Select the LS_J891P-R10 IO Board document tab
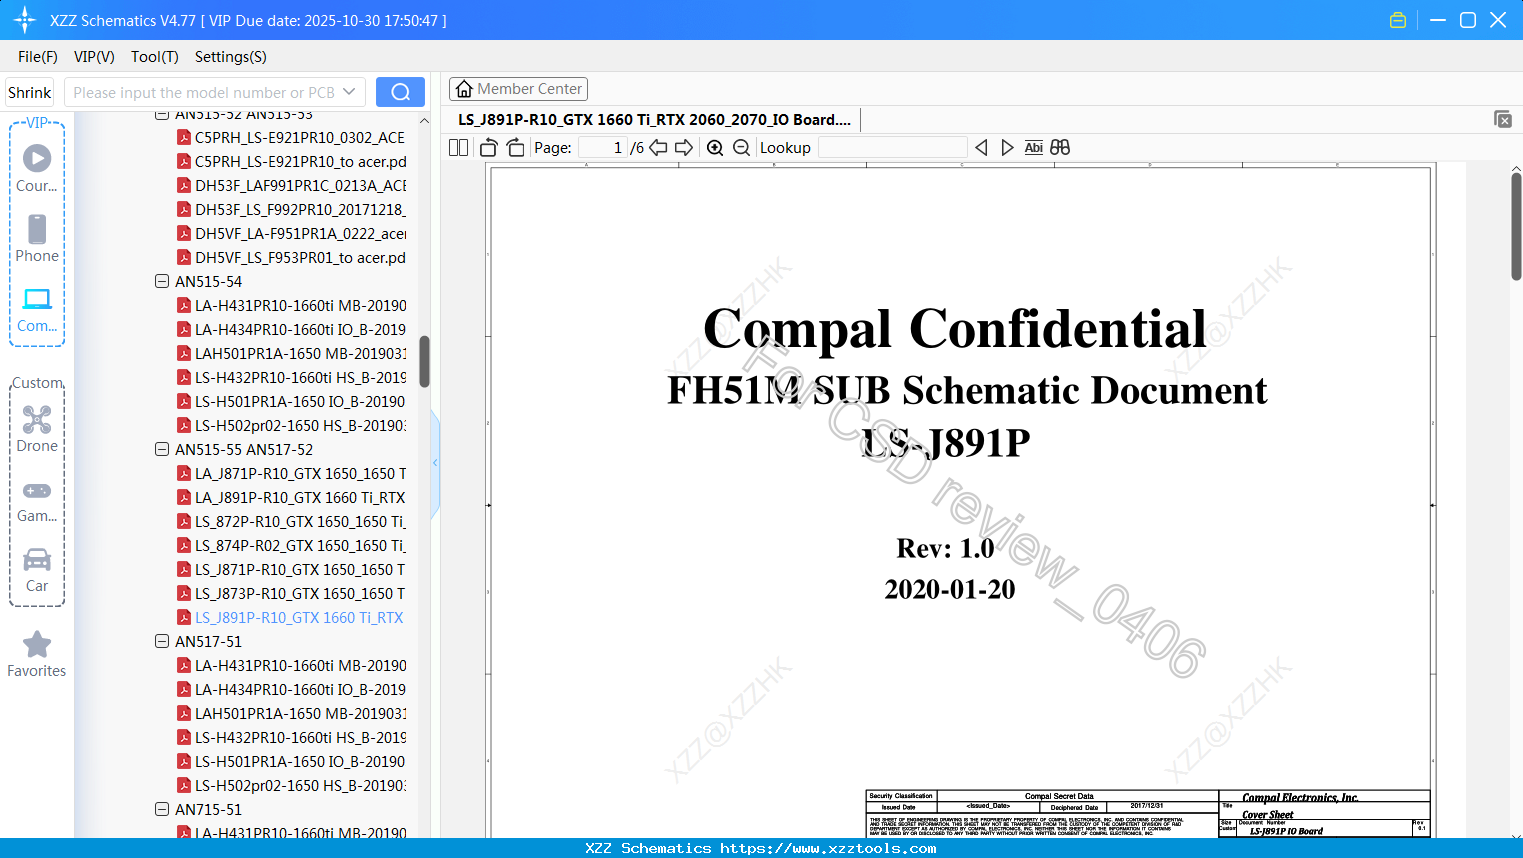The image size is (1523, 858). [x=654, y=120]
